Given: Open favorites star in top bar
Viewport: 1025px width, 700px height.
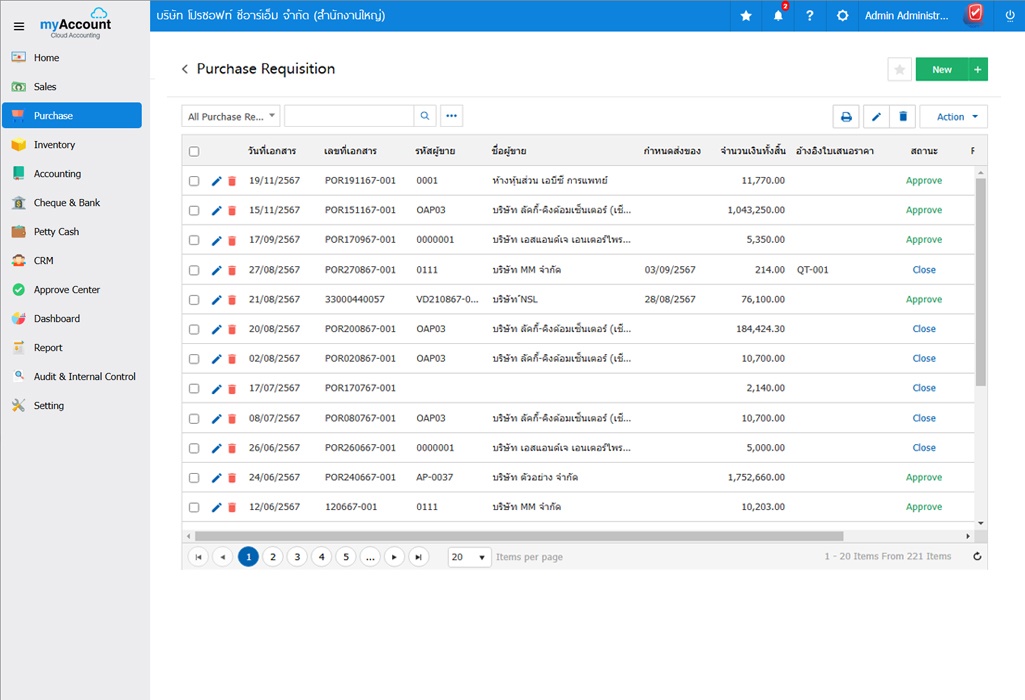Looking at the screenshot, I should click(x=746, y=16).
